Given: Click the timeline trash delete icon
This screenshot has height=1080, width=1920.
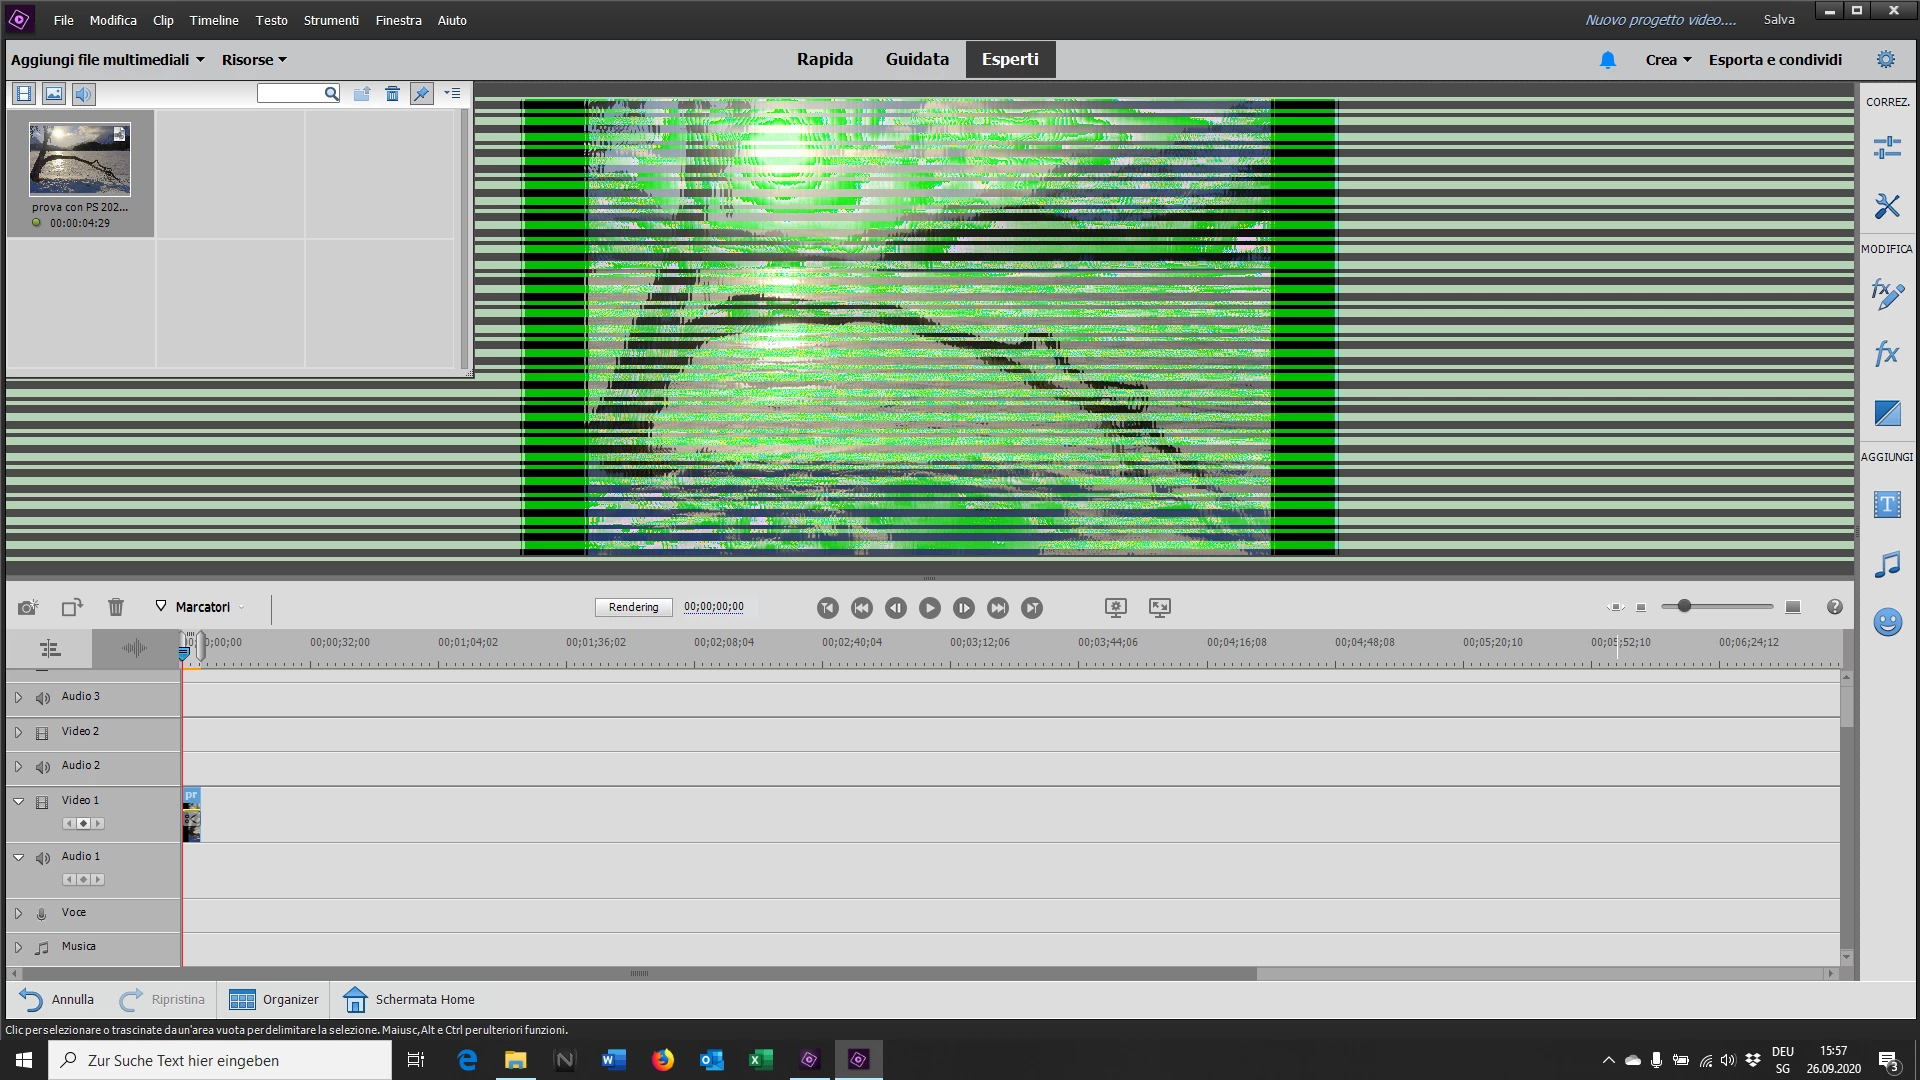Looking at the screenshot, I should point(116,607).
